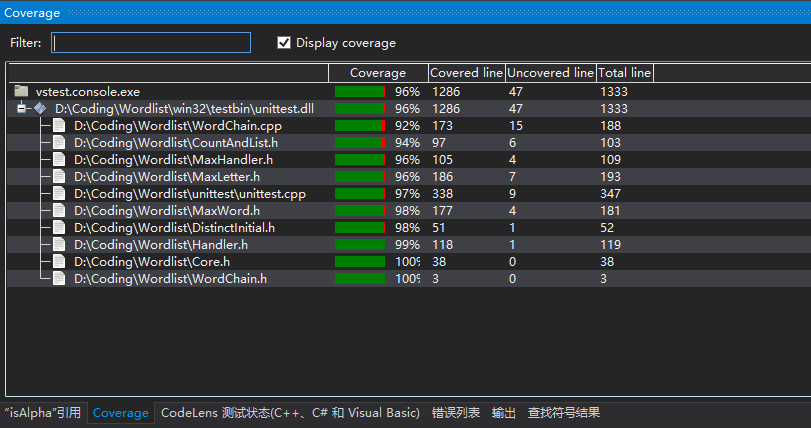Click the WordChain.cpp file icon
The height and width of the screenshot is (428, 811).
tap(59, 126)
